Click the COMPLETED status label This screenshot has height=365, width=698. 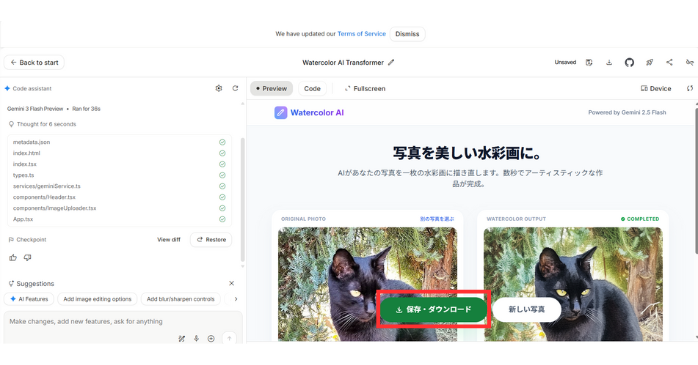click(x=640, y=219)
